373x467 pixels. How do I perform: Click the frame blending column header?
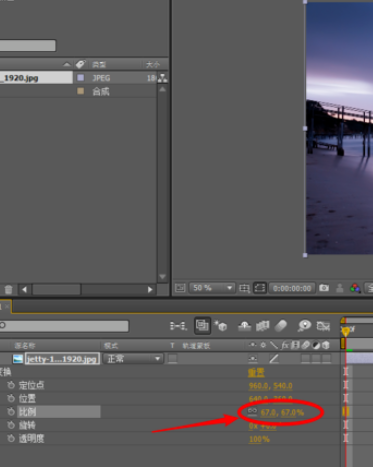pos(295,345)
